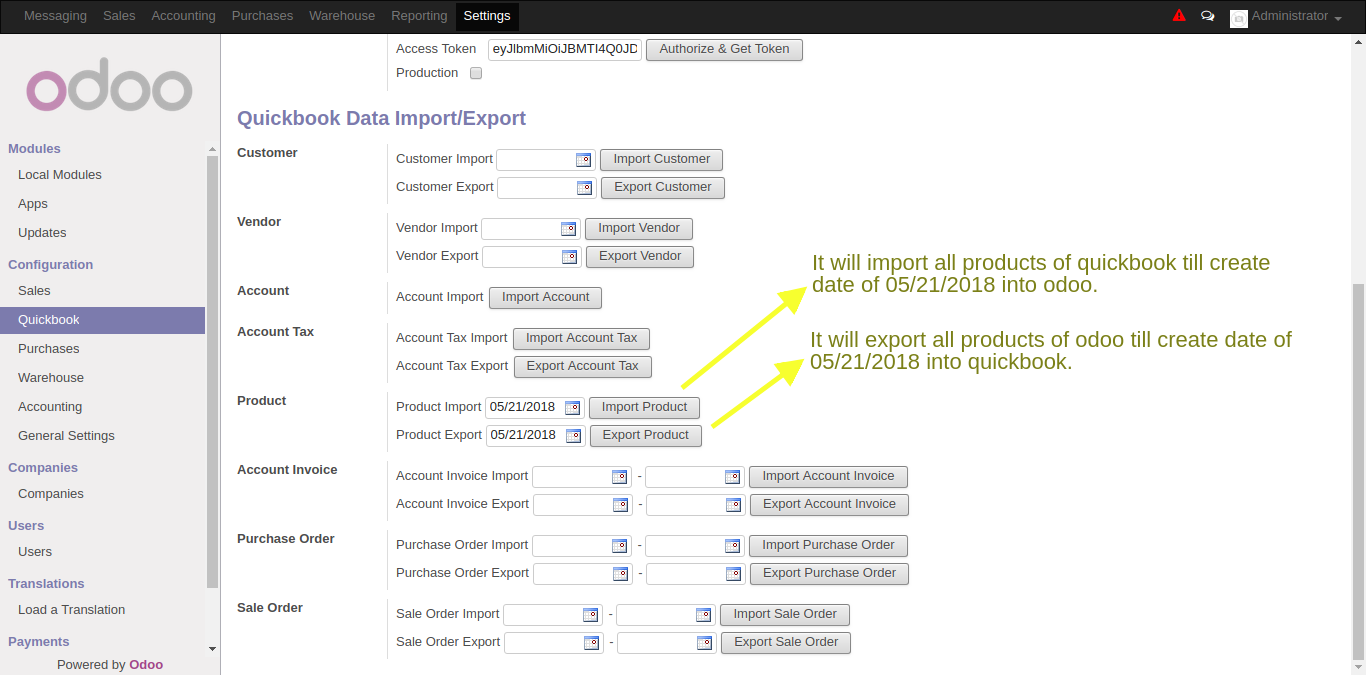
Task: Open second calendar icon of Sale Order Import
Action: pyautogui.click(x=703, y=615)
